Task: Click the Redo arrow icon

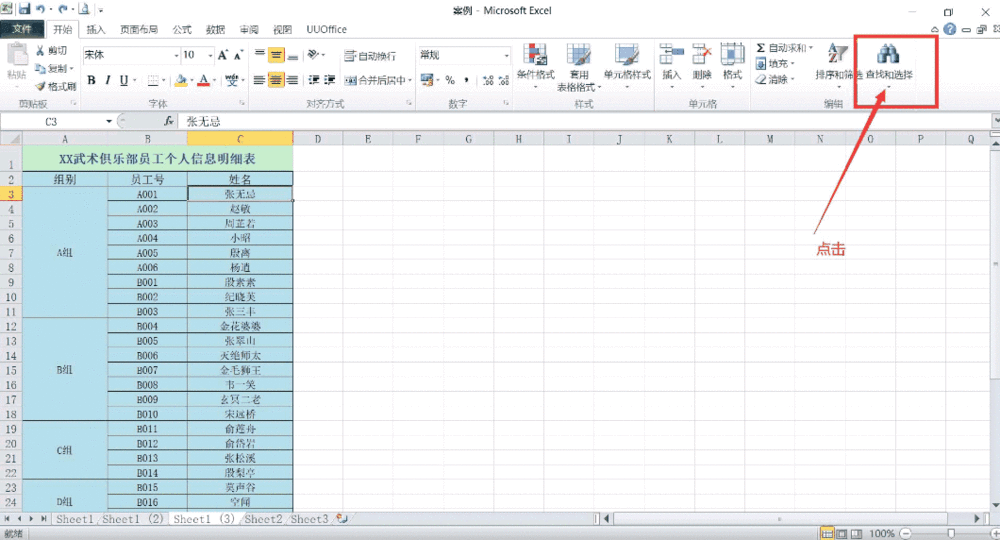Action: coord(62,9)
